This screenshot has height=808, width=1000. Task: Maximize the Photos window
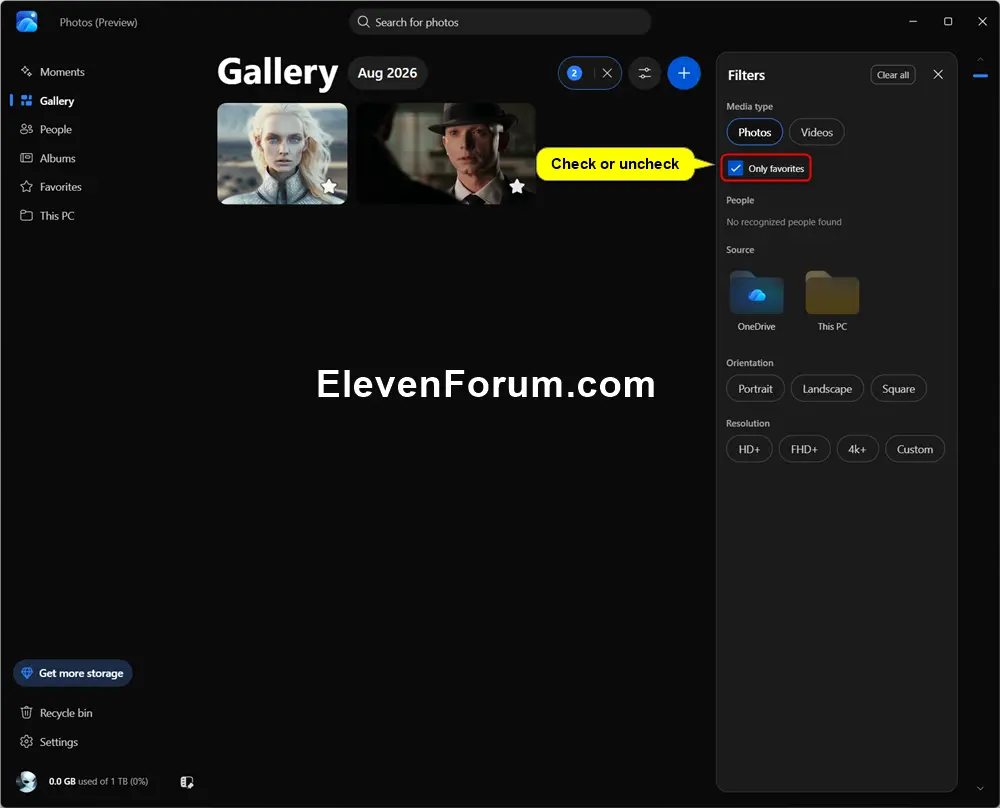[x=948, y=22]
